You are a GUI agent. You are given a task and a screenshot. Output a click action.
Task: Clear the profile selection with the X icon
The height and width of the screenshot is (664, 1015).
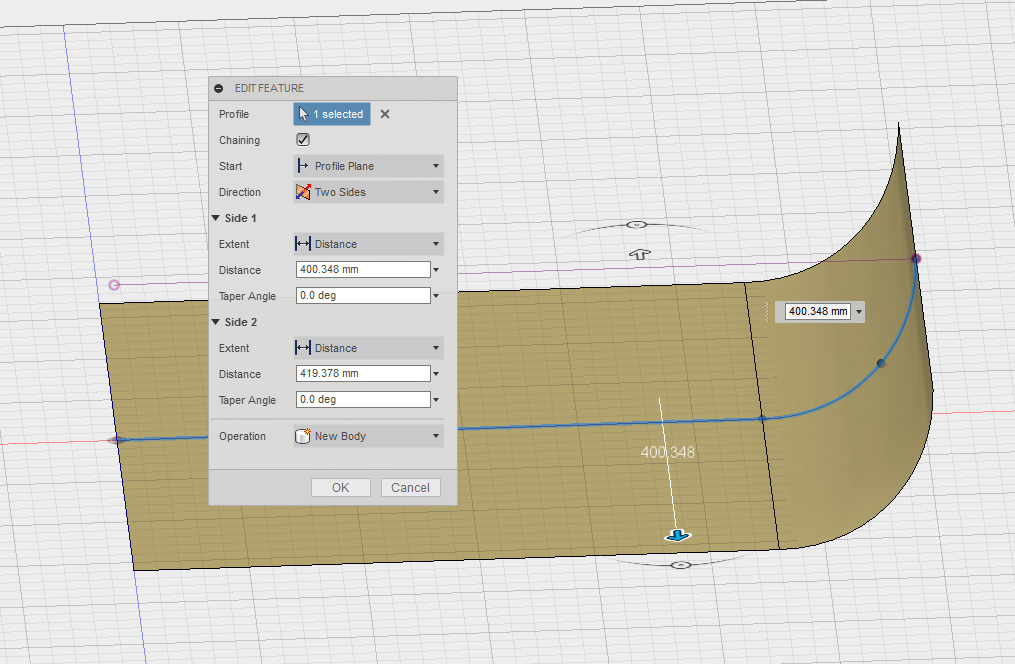tap(385, 114)
